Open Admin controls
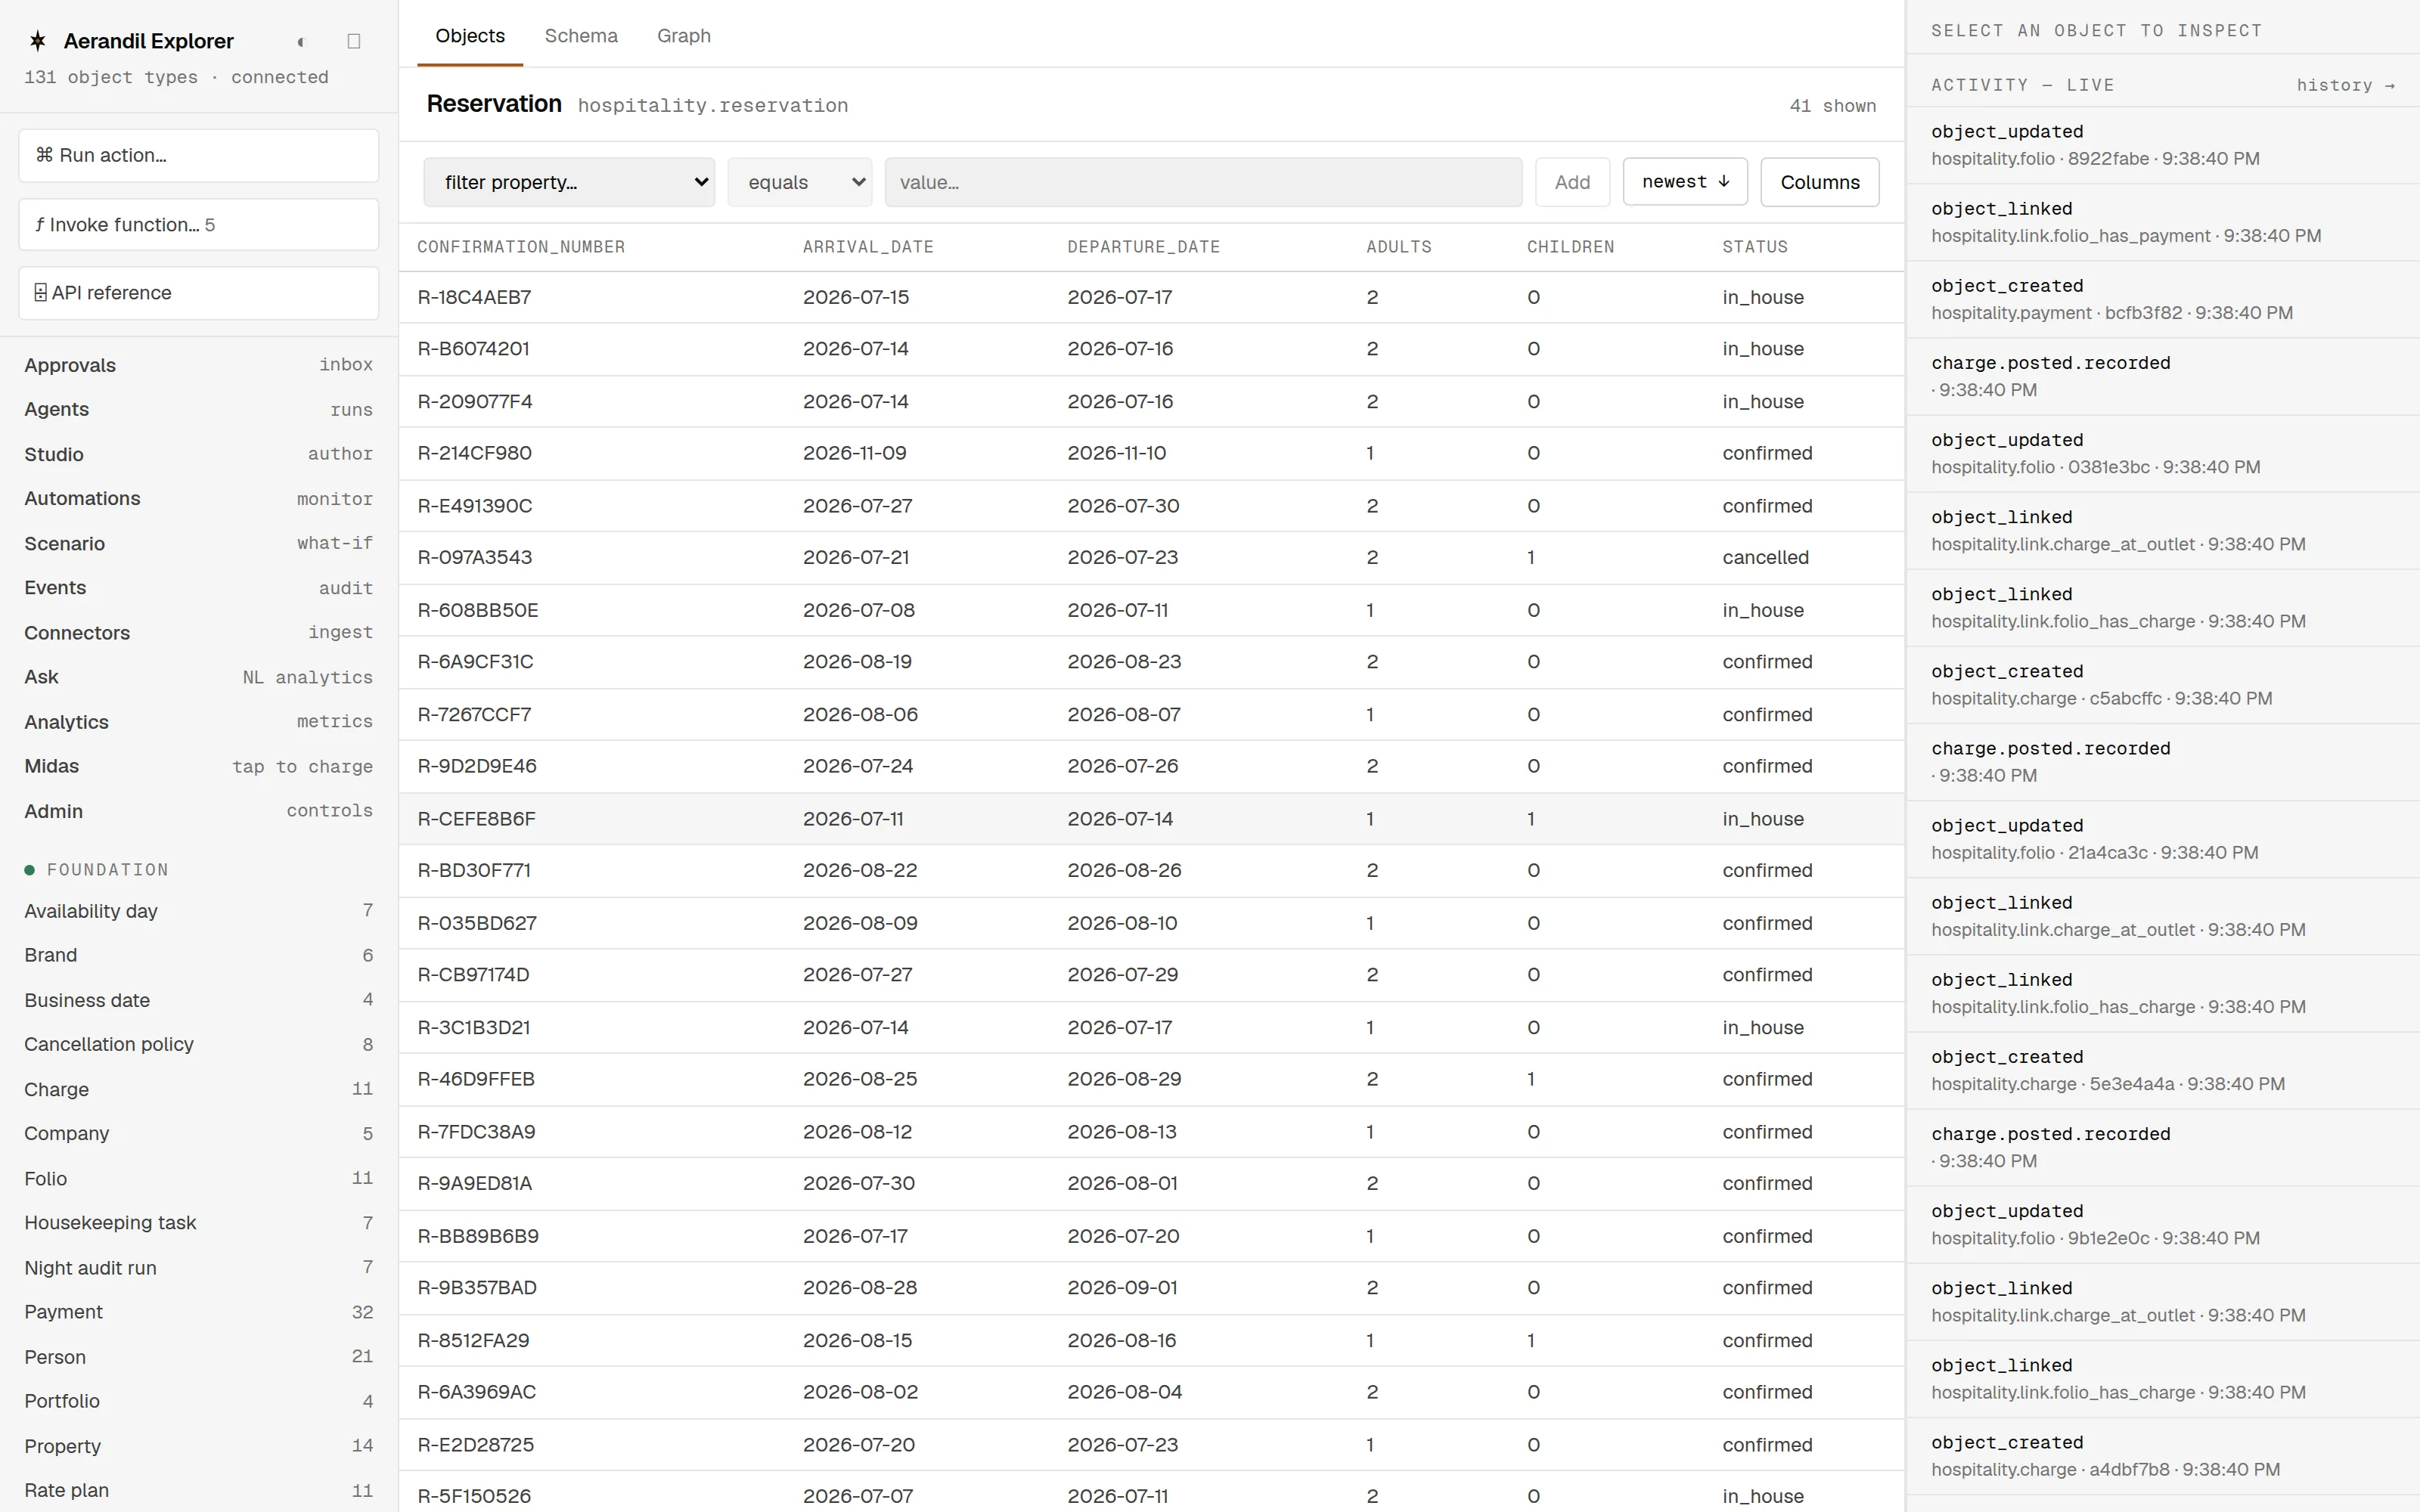The height and width of the screenshot is (1512, 2420). tap(198, 811)
